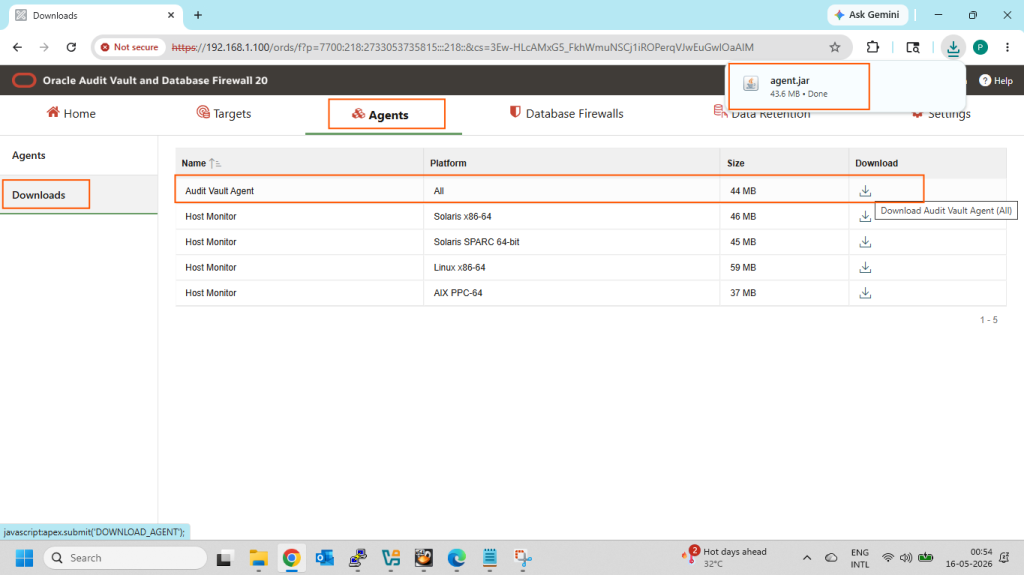Click the Oracle logo icon
1024x575 pixels.
pyautogui.click(x=24, y=80)
